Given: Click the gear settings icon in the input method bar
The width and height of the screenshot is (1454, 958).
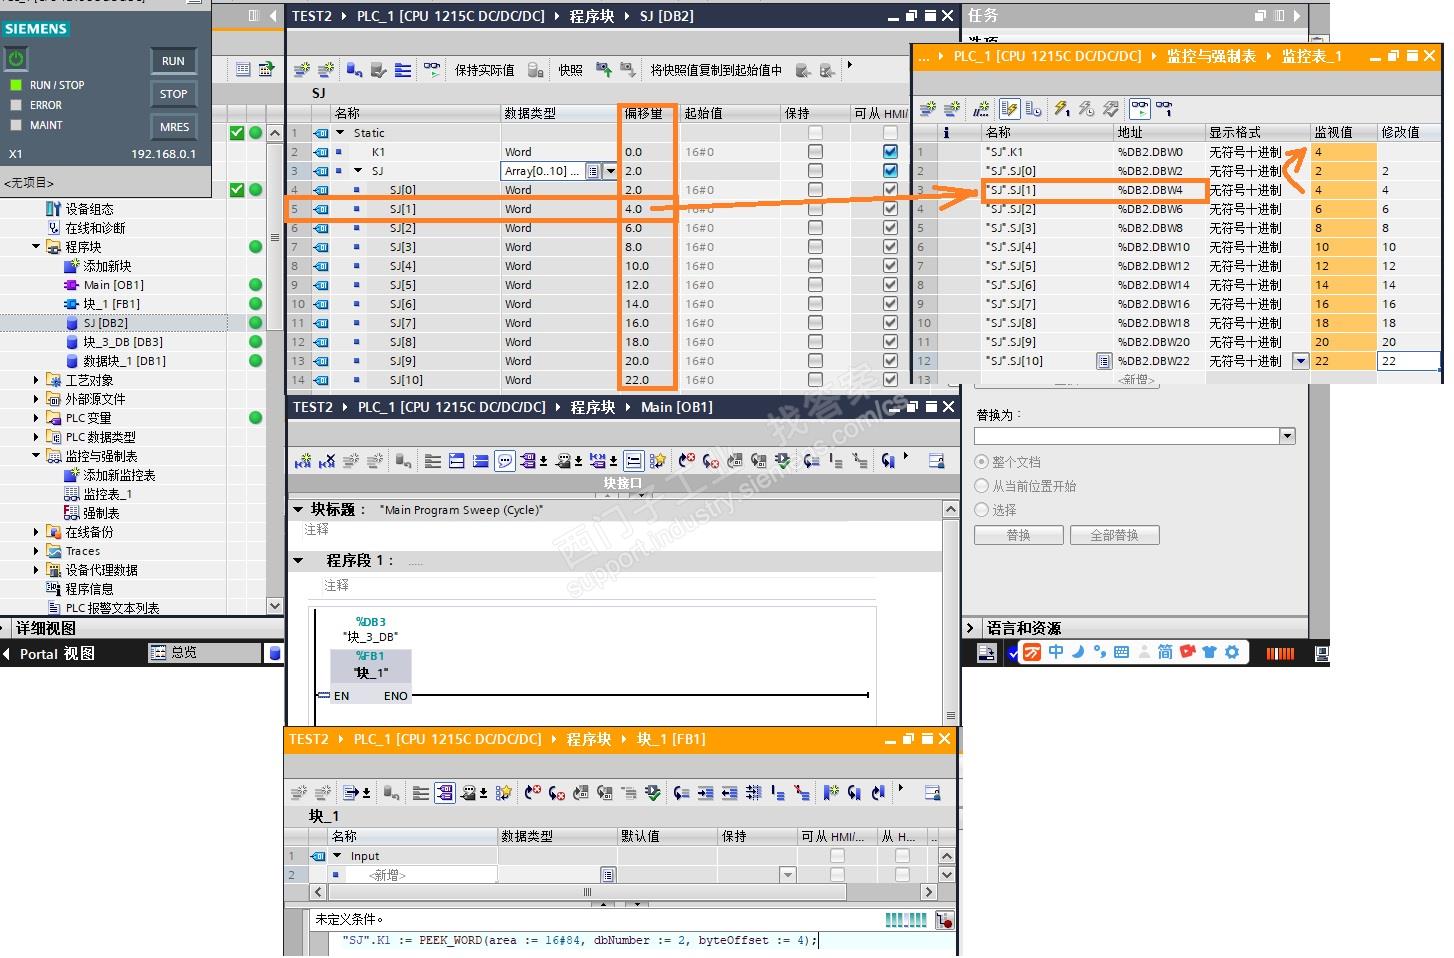Looking at the screenshot, I should point(1232,652).
